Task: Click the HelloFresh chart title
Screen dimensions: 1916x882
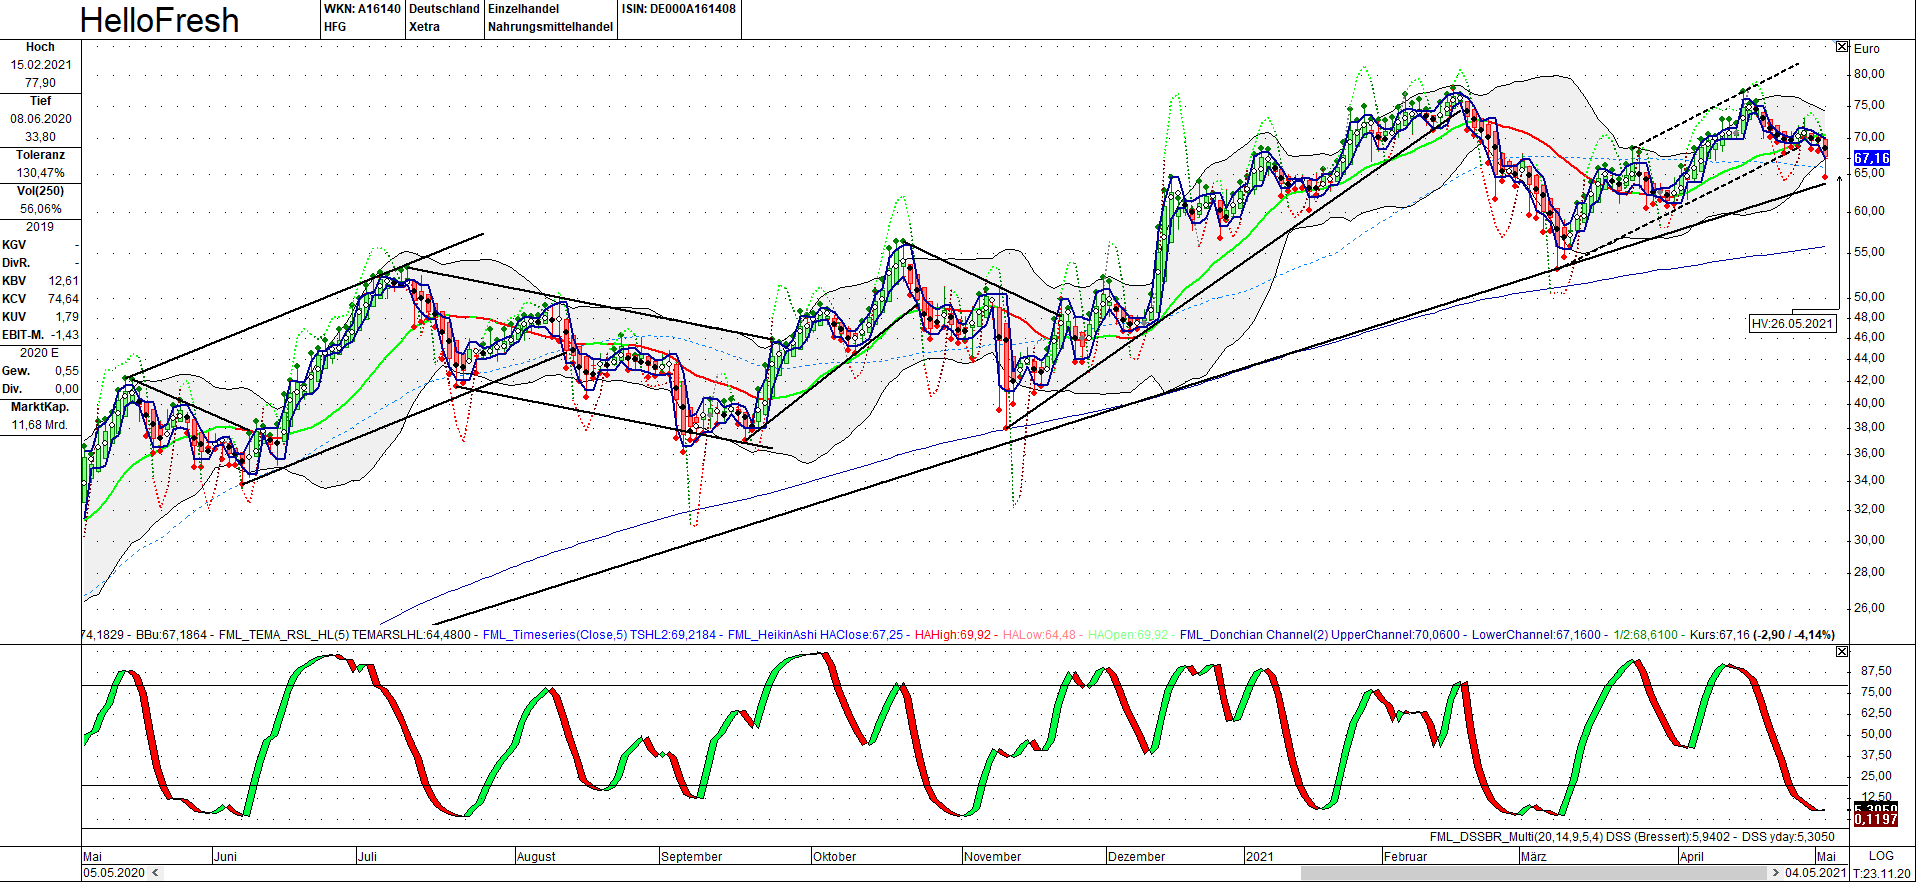Action: (159, 20)
